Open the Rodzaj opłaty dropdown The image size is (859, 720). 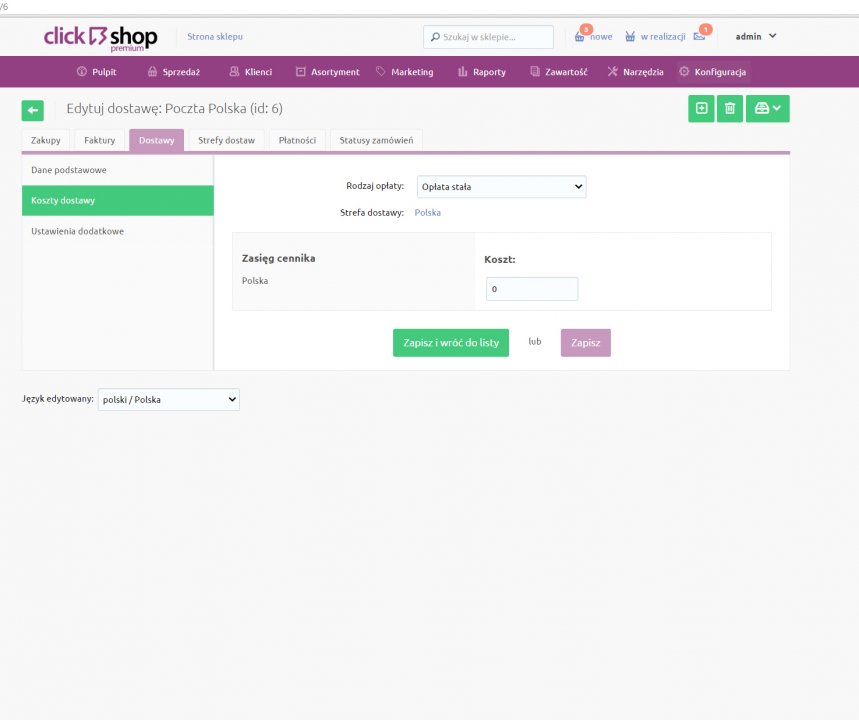pos(501,187)
